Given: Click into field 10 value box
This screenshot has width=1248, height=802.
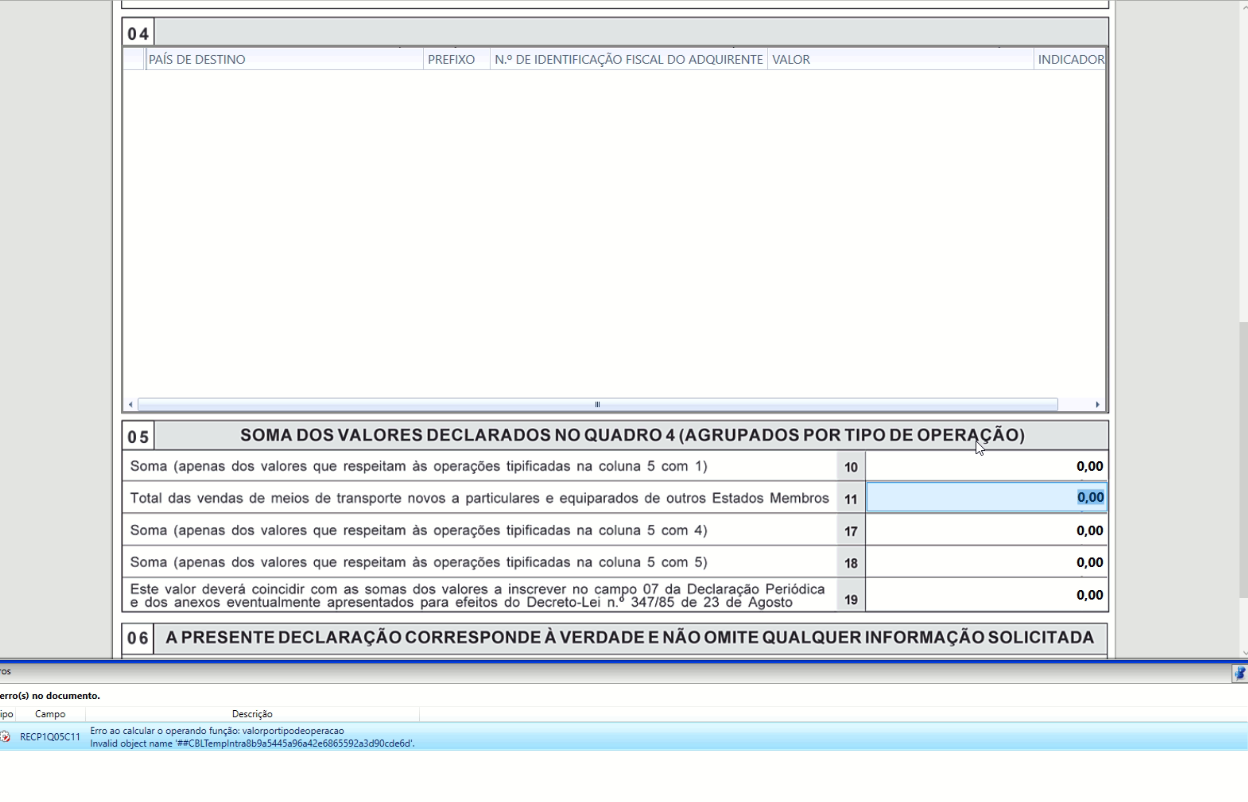Looking at the screenshot, I should point(986,467).
